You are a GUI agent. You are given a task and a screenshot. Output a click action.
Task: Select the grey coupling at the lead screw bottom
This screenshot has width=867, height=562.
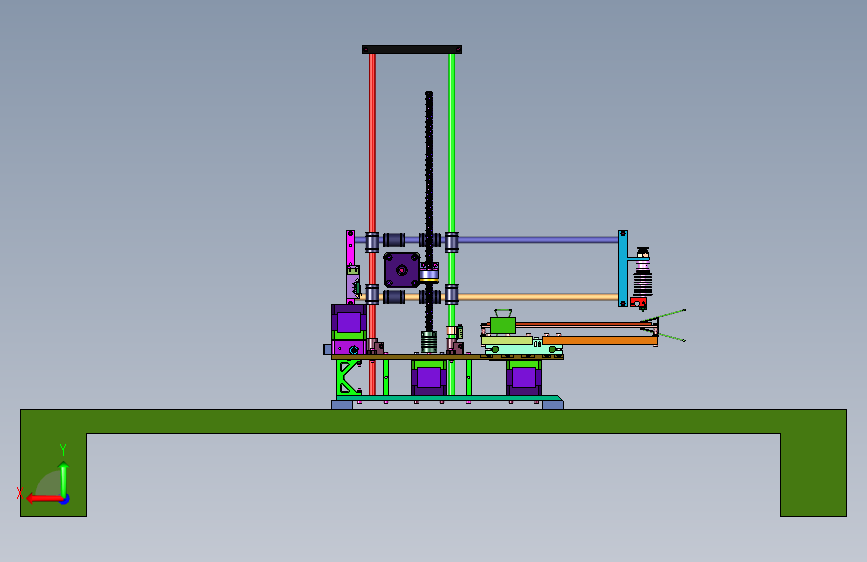click(429, 342)
